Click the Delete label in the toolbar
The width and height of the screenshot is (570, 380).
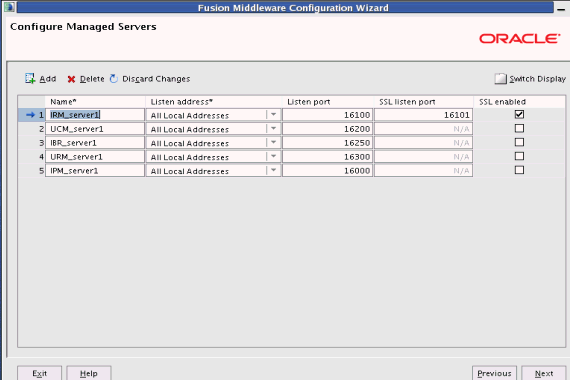(x=92, y=79)
